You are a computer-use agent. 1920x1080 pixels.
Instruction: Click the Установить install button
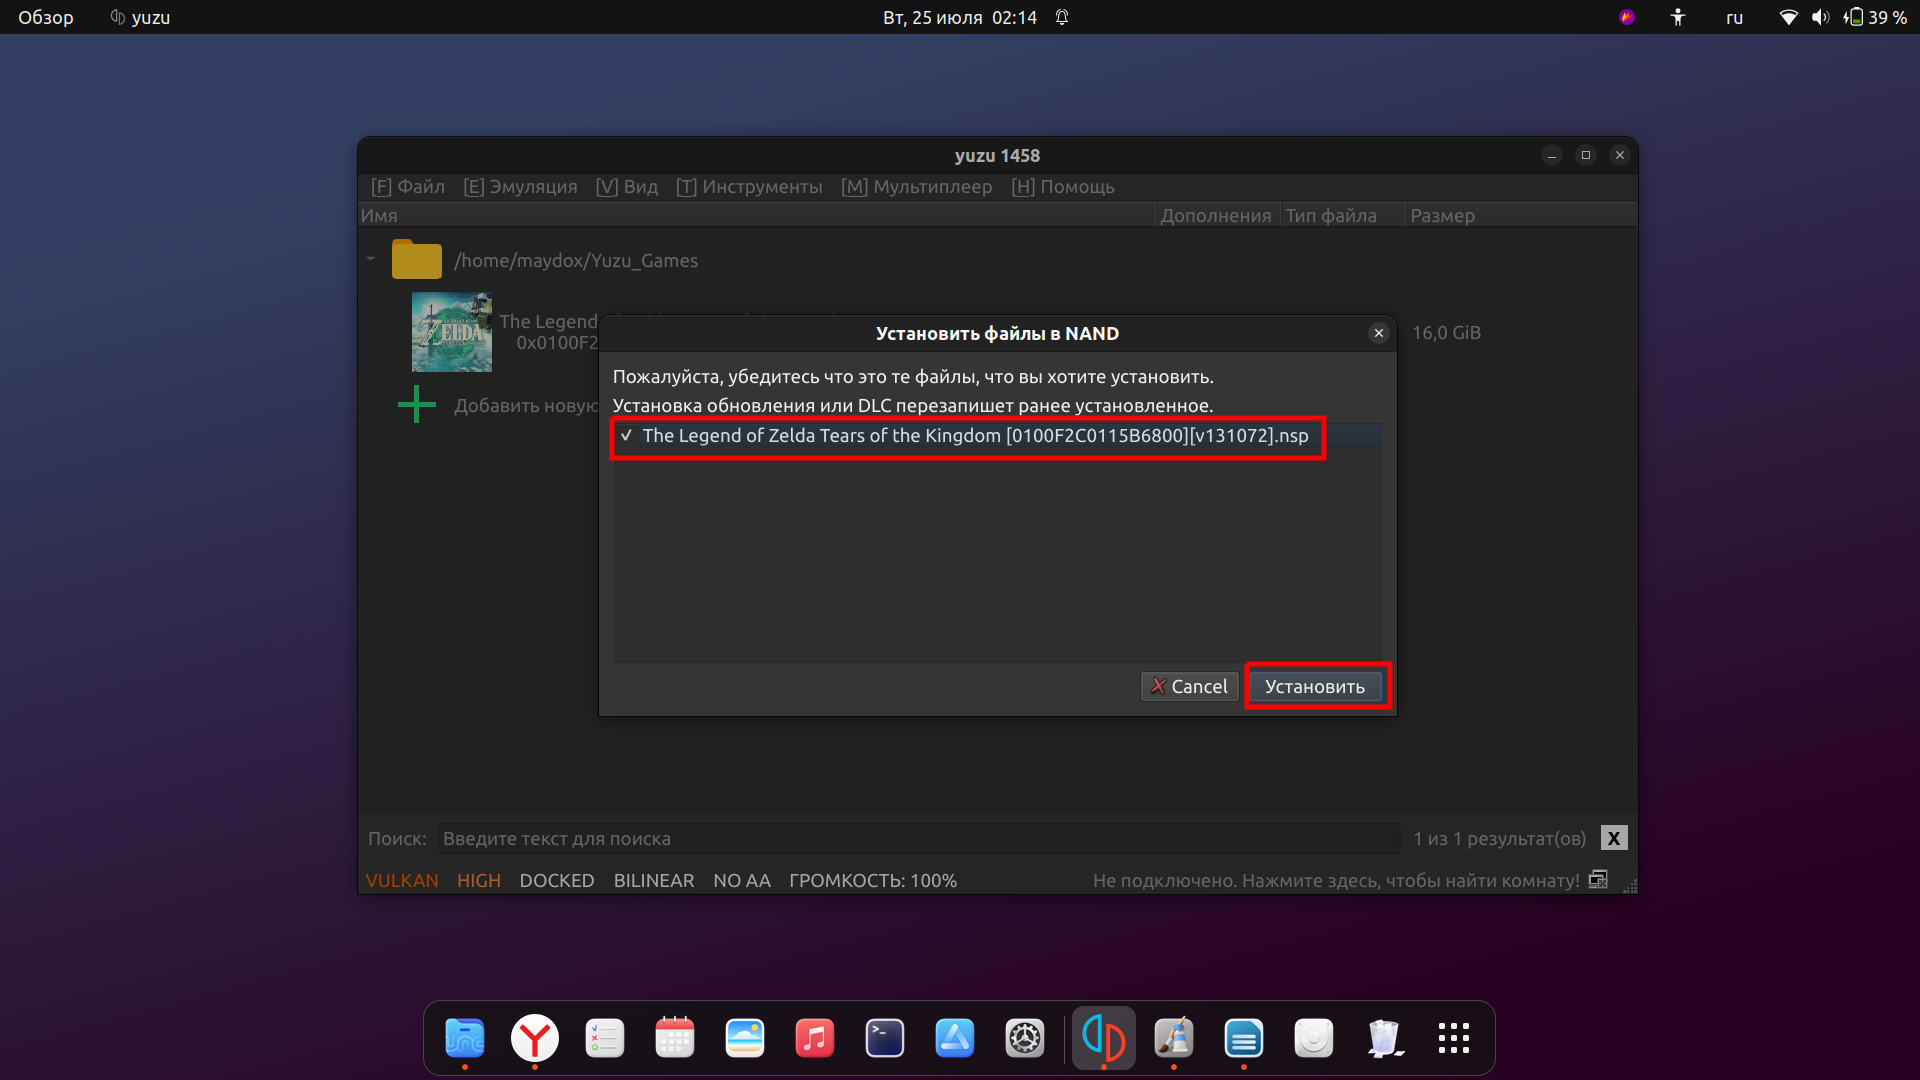coord(1315,686)
